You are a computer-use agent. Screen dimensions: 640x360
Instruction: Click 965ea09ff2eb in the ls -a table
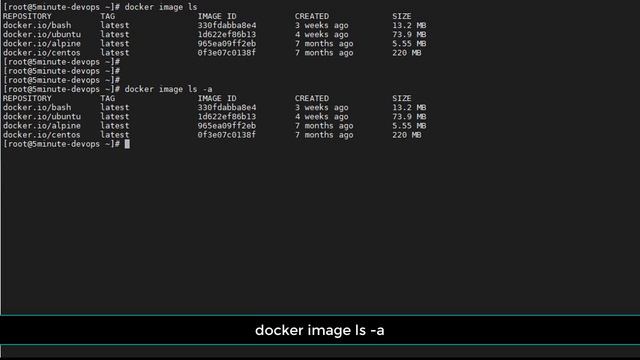[x=227, y=126]
